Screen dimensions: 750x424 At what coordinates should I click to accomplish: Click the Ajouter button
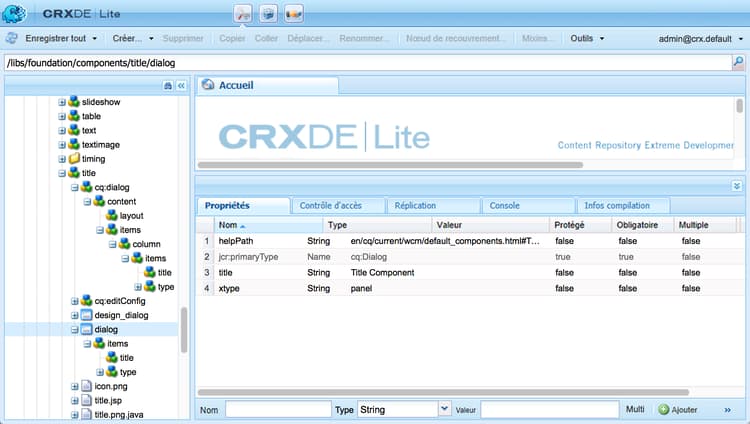(x=678, y=410)
